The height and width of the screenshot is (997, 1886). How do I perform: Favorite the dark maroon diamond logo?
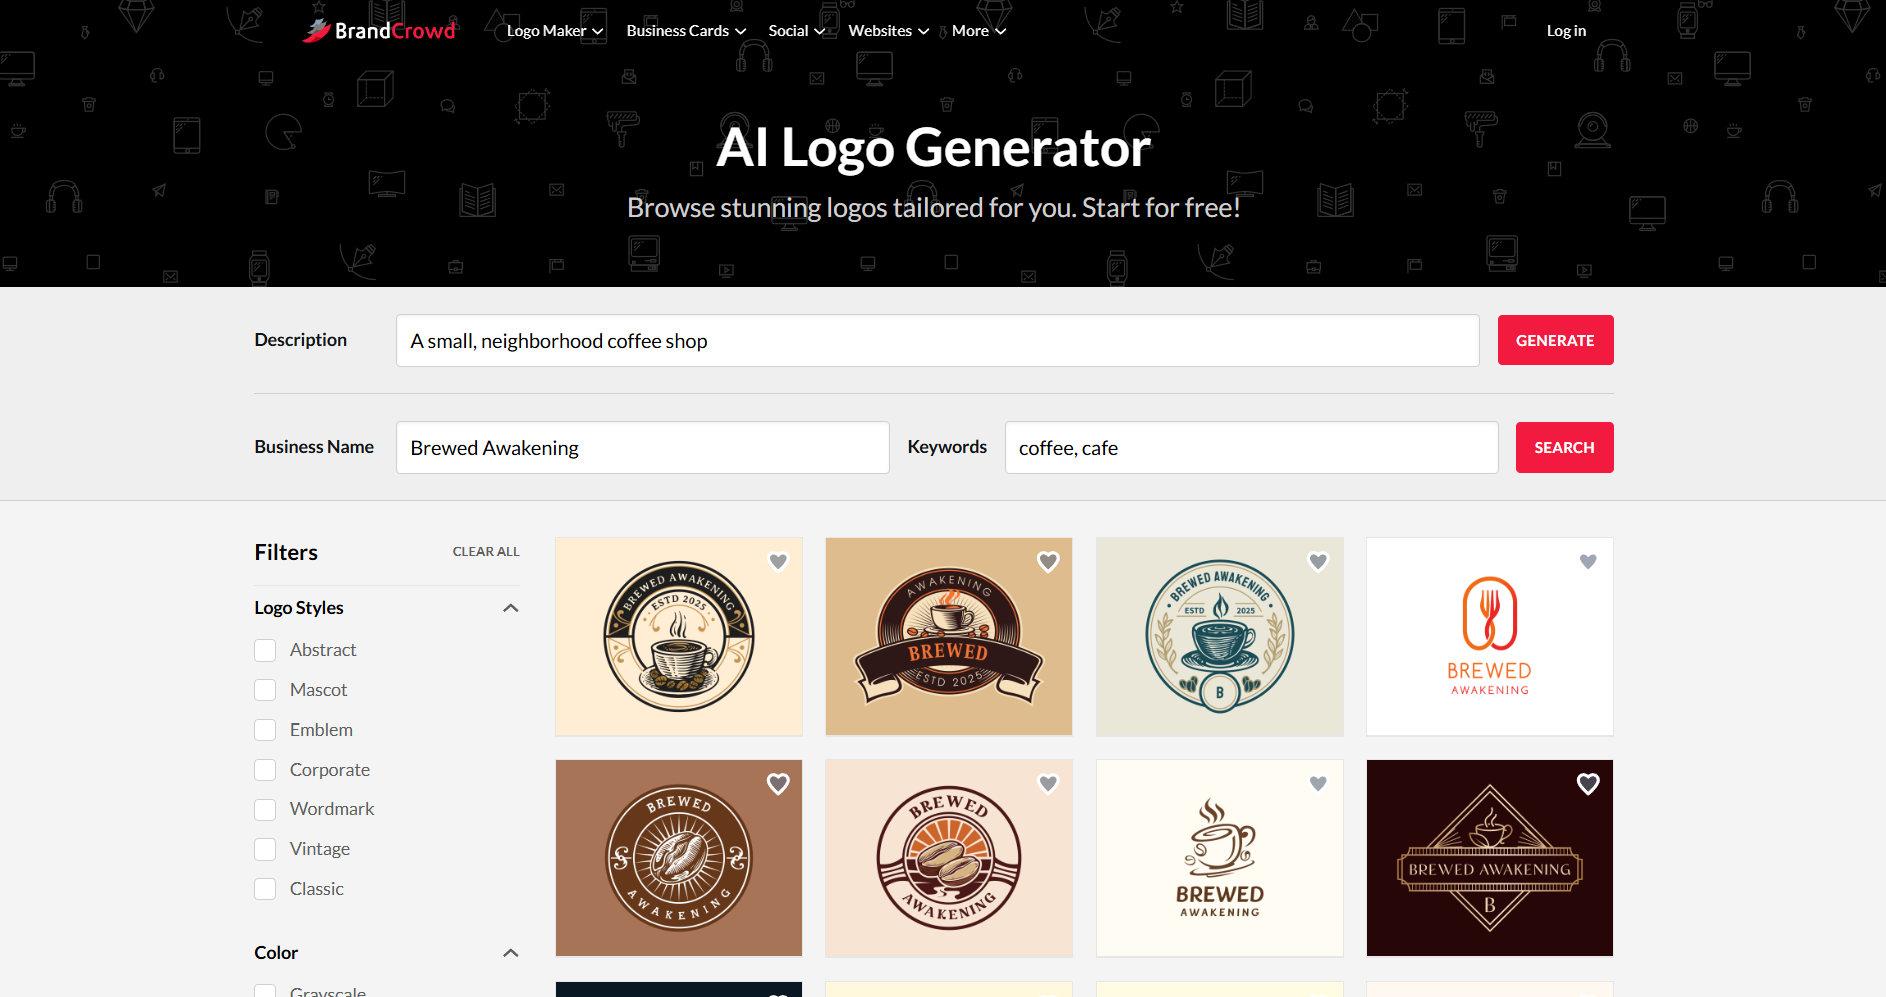1588,784
